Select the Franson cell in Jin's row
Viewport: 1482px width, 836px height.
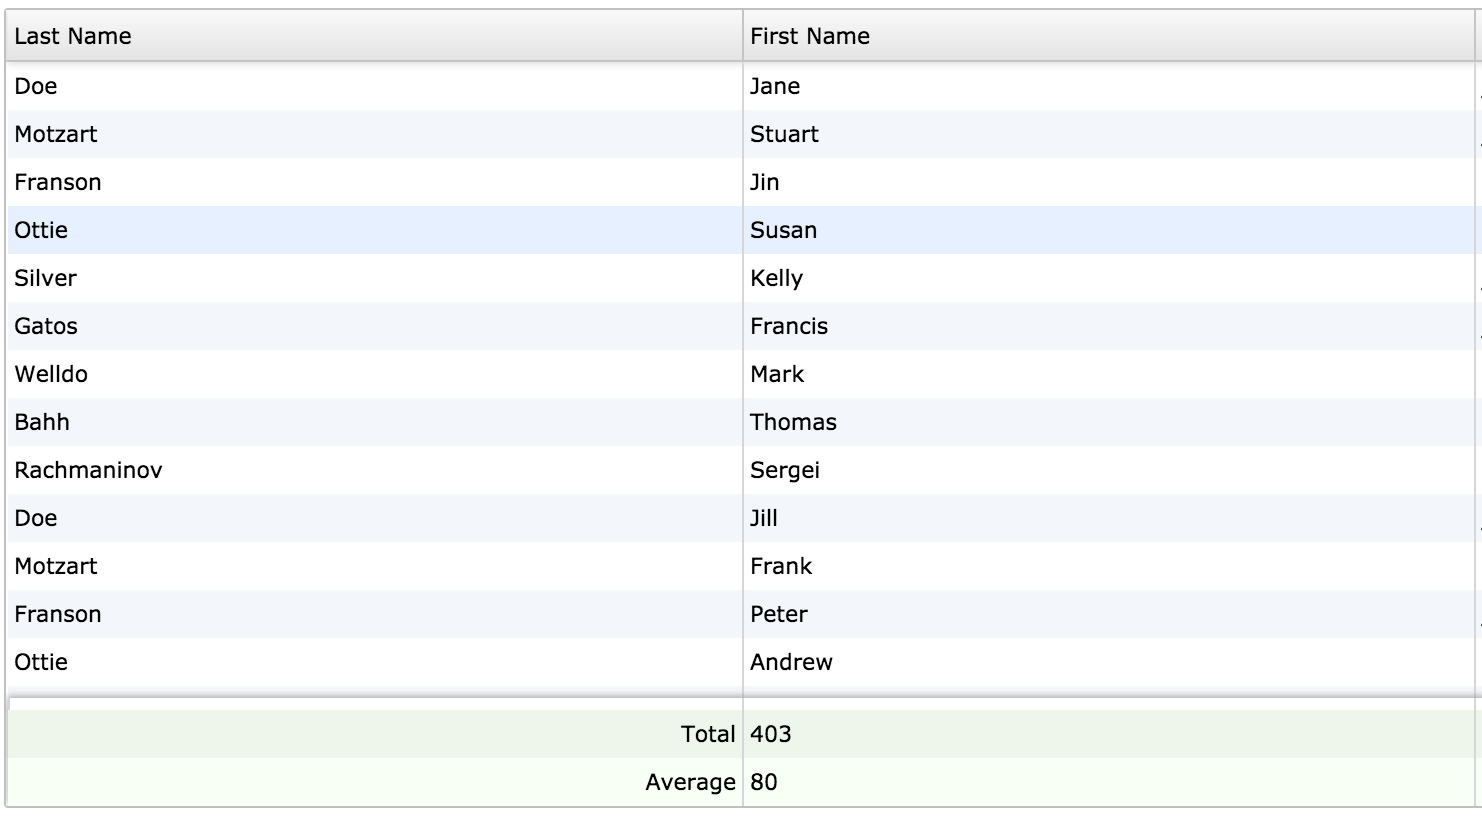click(x=375, y=182)
